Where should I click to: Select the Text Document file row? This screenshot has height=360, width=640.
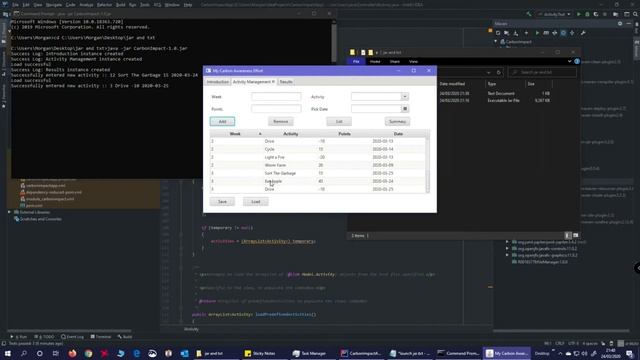[x=496, y=93]
